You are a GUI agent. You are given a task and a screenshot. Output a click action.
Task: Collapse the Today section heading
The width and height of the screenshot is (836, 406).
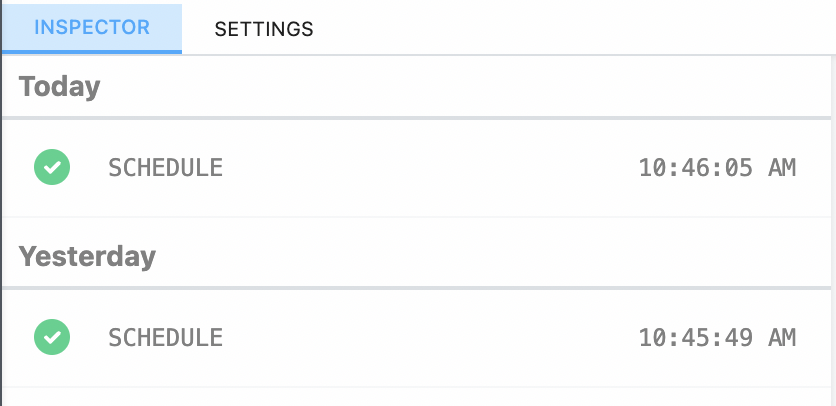click(x=60, y=87)
